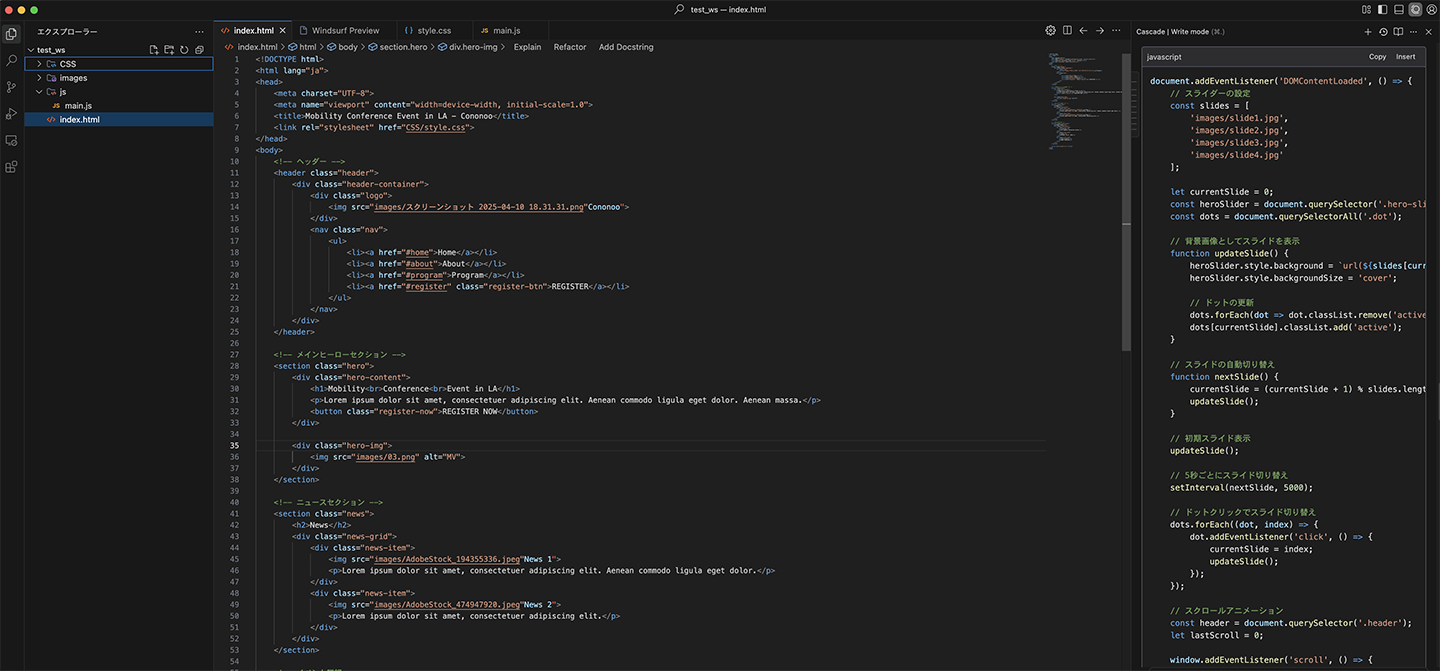Open the Source Control view

pos(12,87)
